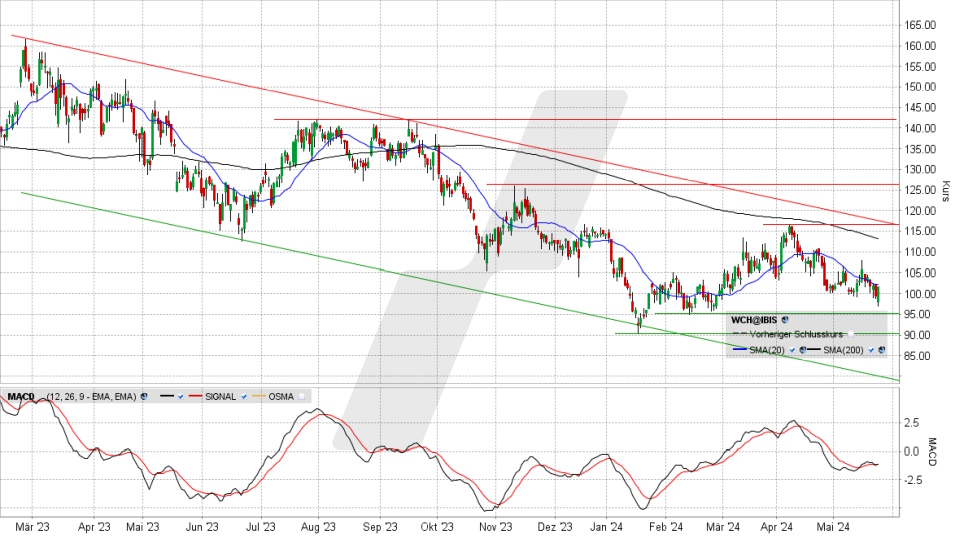Click the SMA(200) legend label
The height and width of the screenshot is (540, 960).
tap(843, 350)
